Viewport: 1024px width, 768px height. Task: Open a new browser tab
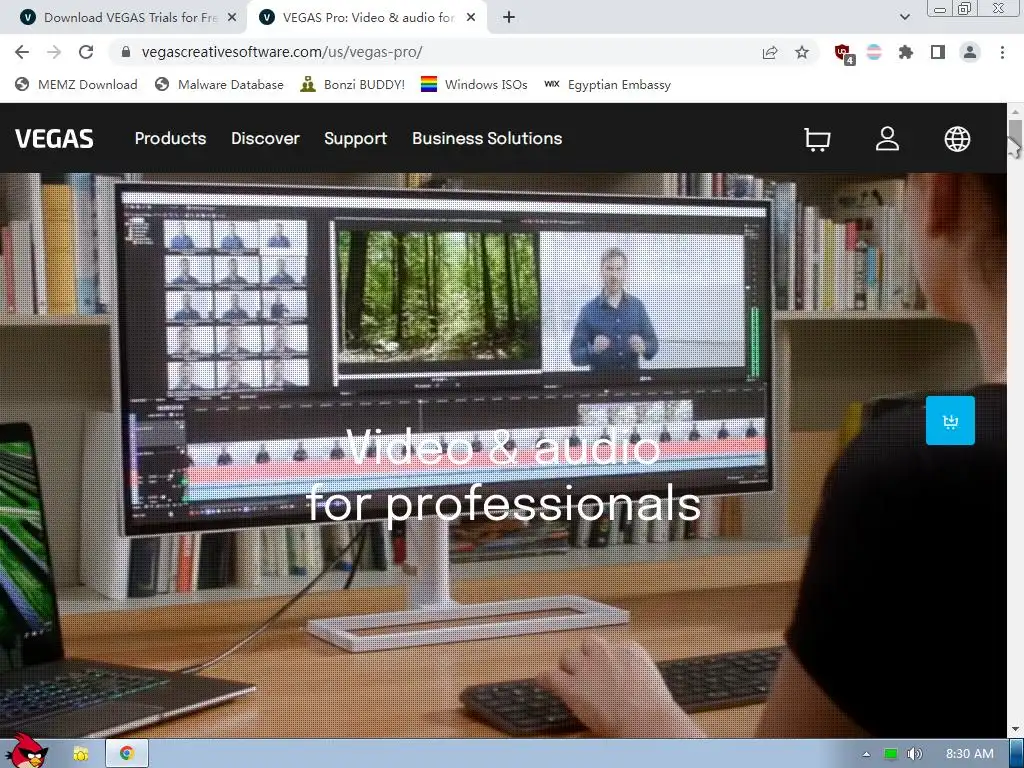tap(509, 18)
